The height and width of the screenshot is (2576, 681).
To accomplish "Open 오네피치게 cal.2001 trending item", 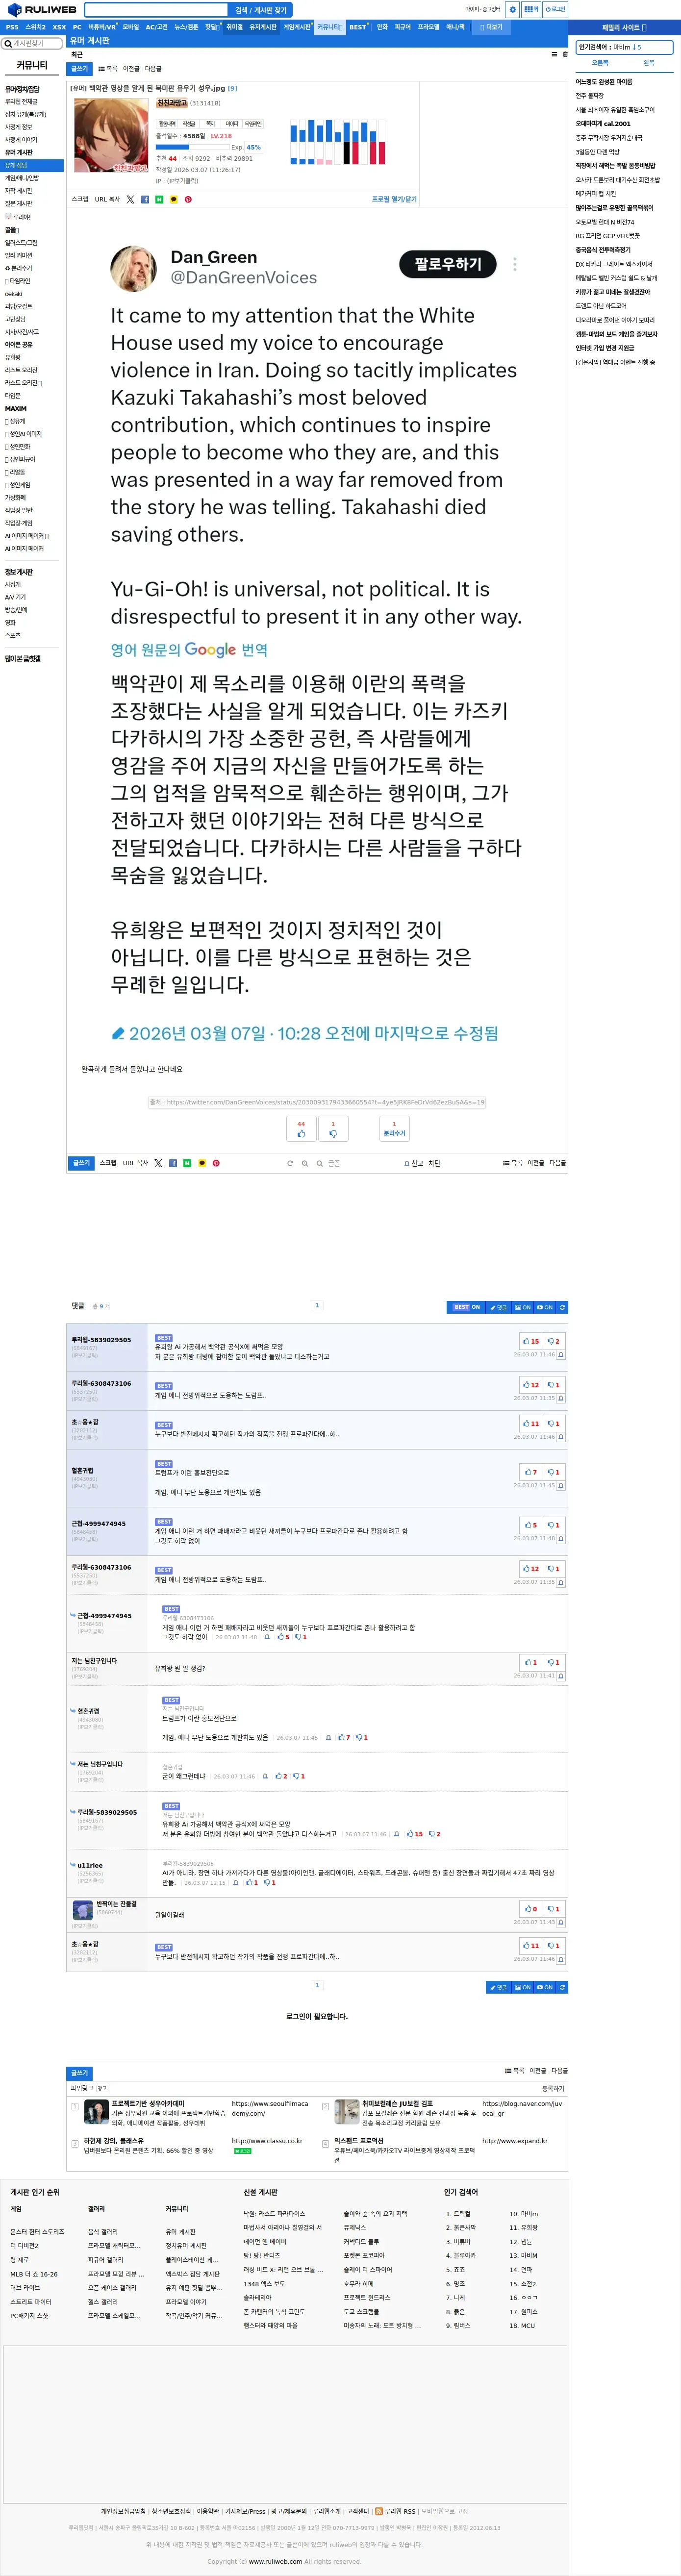I will 603,124.
